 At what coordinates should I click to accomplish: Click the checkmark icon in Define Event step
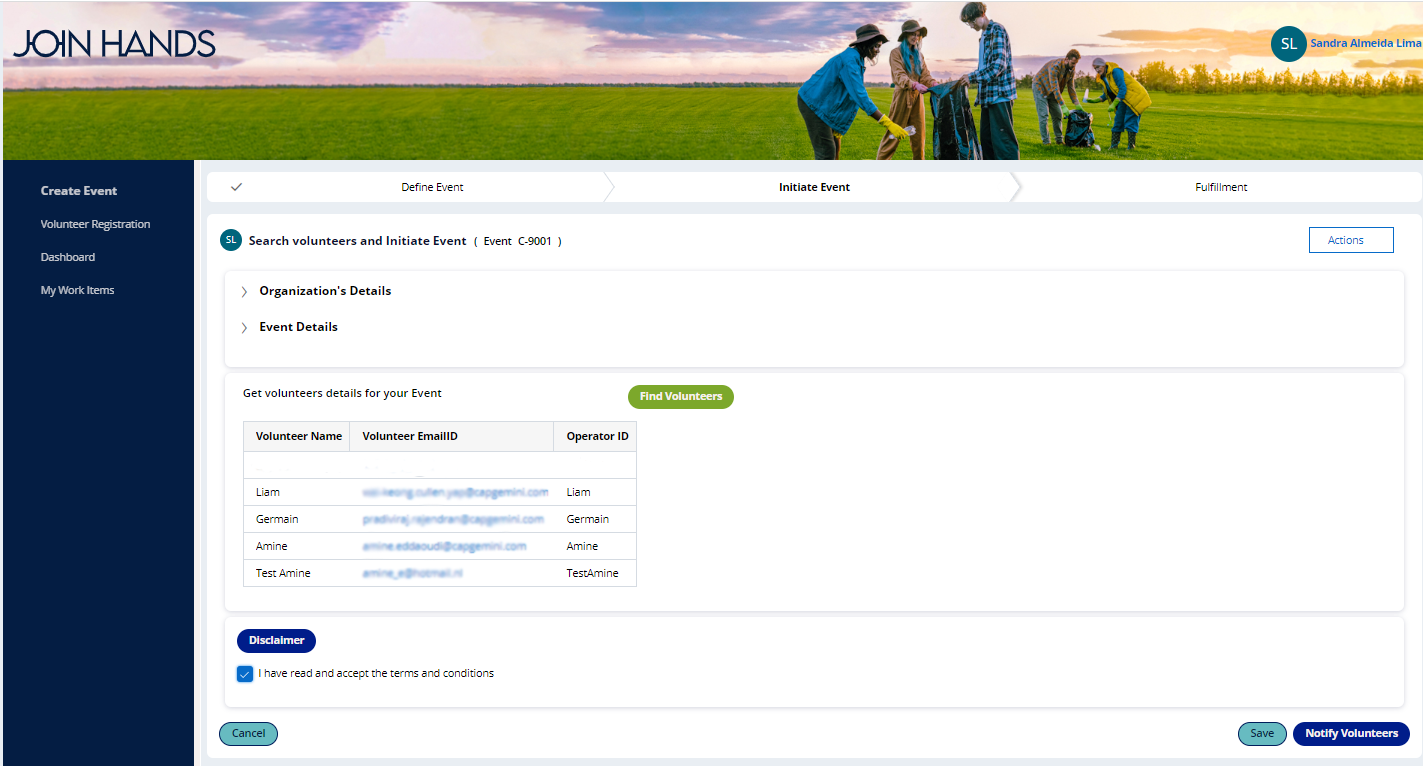tap(236, 187)
